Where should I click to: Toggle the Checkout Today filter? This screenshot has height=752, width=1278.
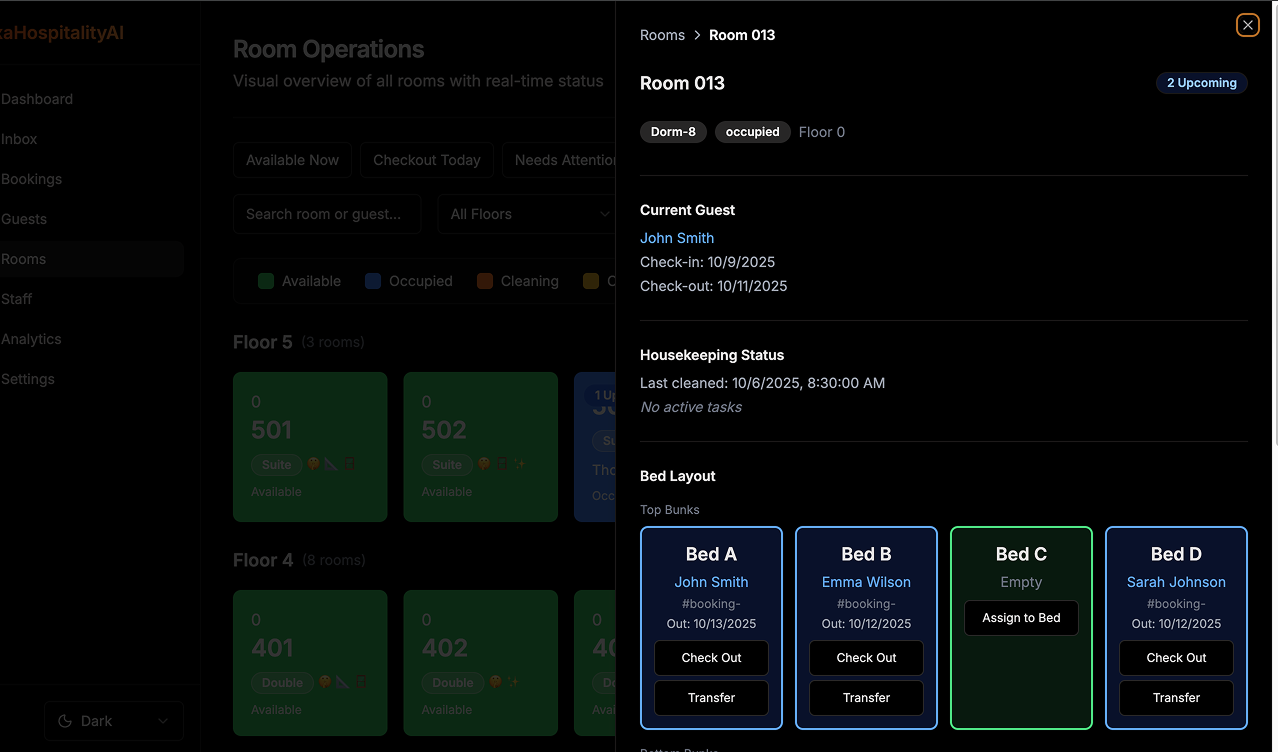click(x=427, y=160)
